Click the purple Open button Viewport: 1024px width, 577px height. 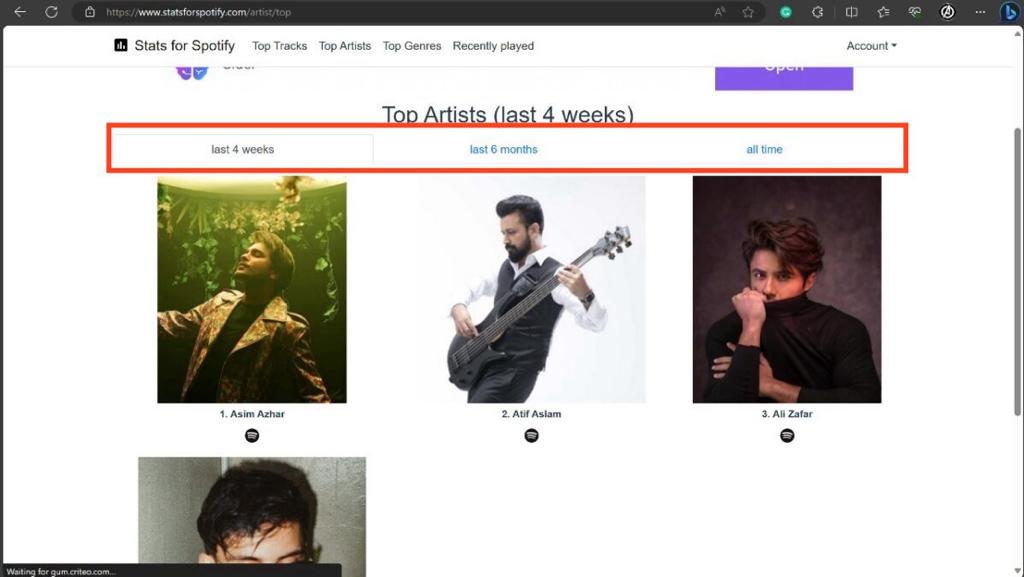[x=784, y=78]
